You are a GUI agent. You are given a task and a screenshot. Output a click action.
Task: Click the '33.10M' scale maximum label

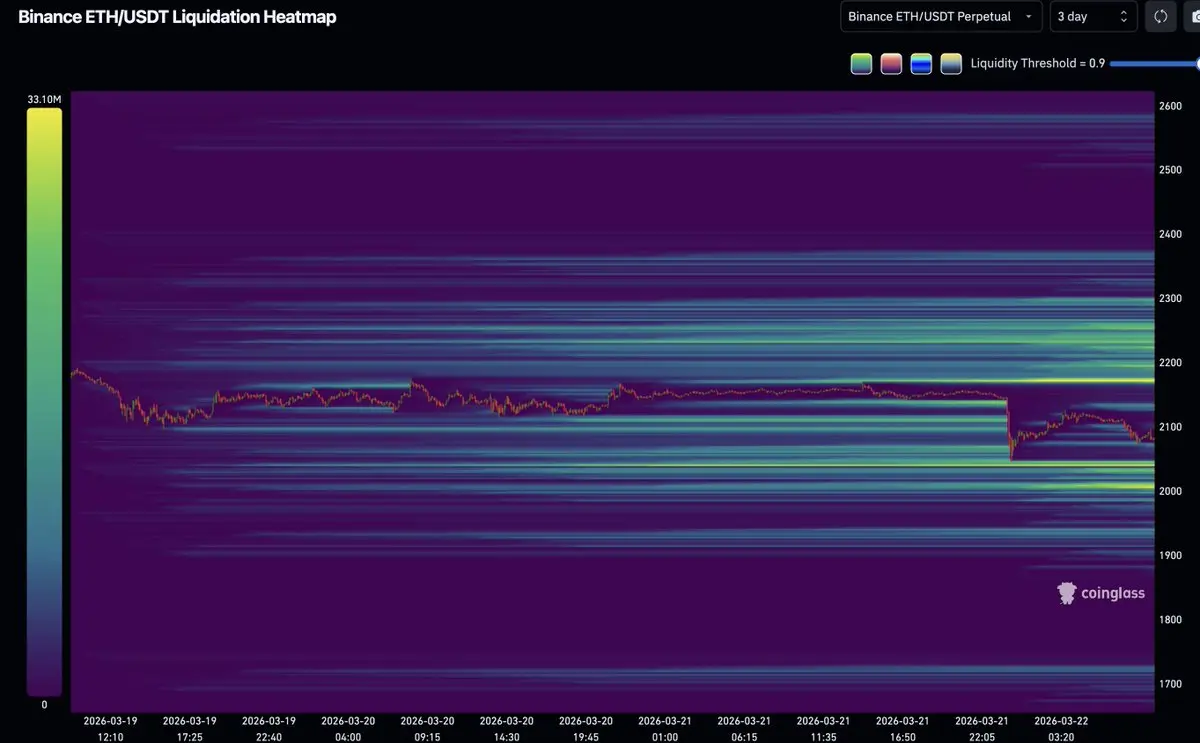pos(44,99)
